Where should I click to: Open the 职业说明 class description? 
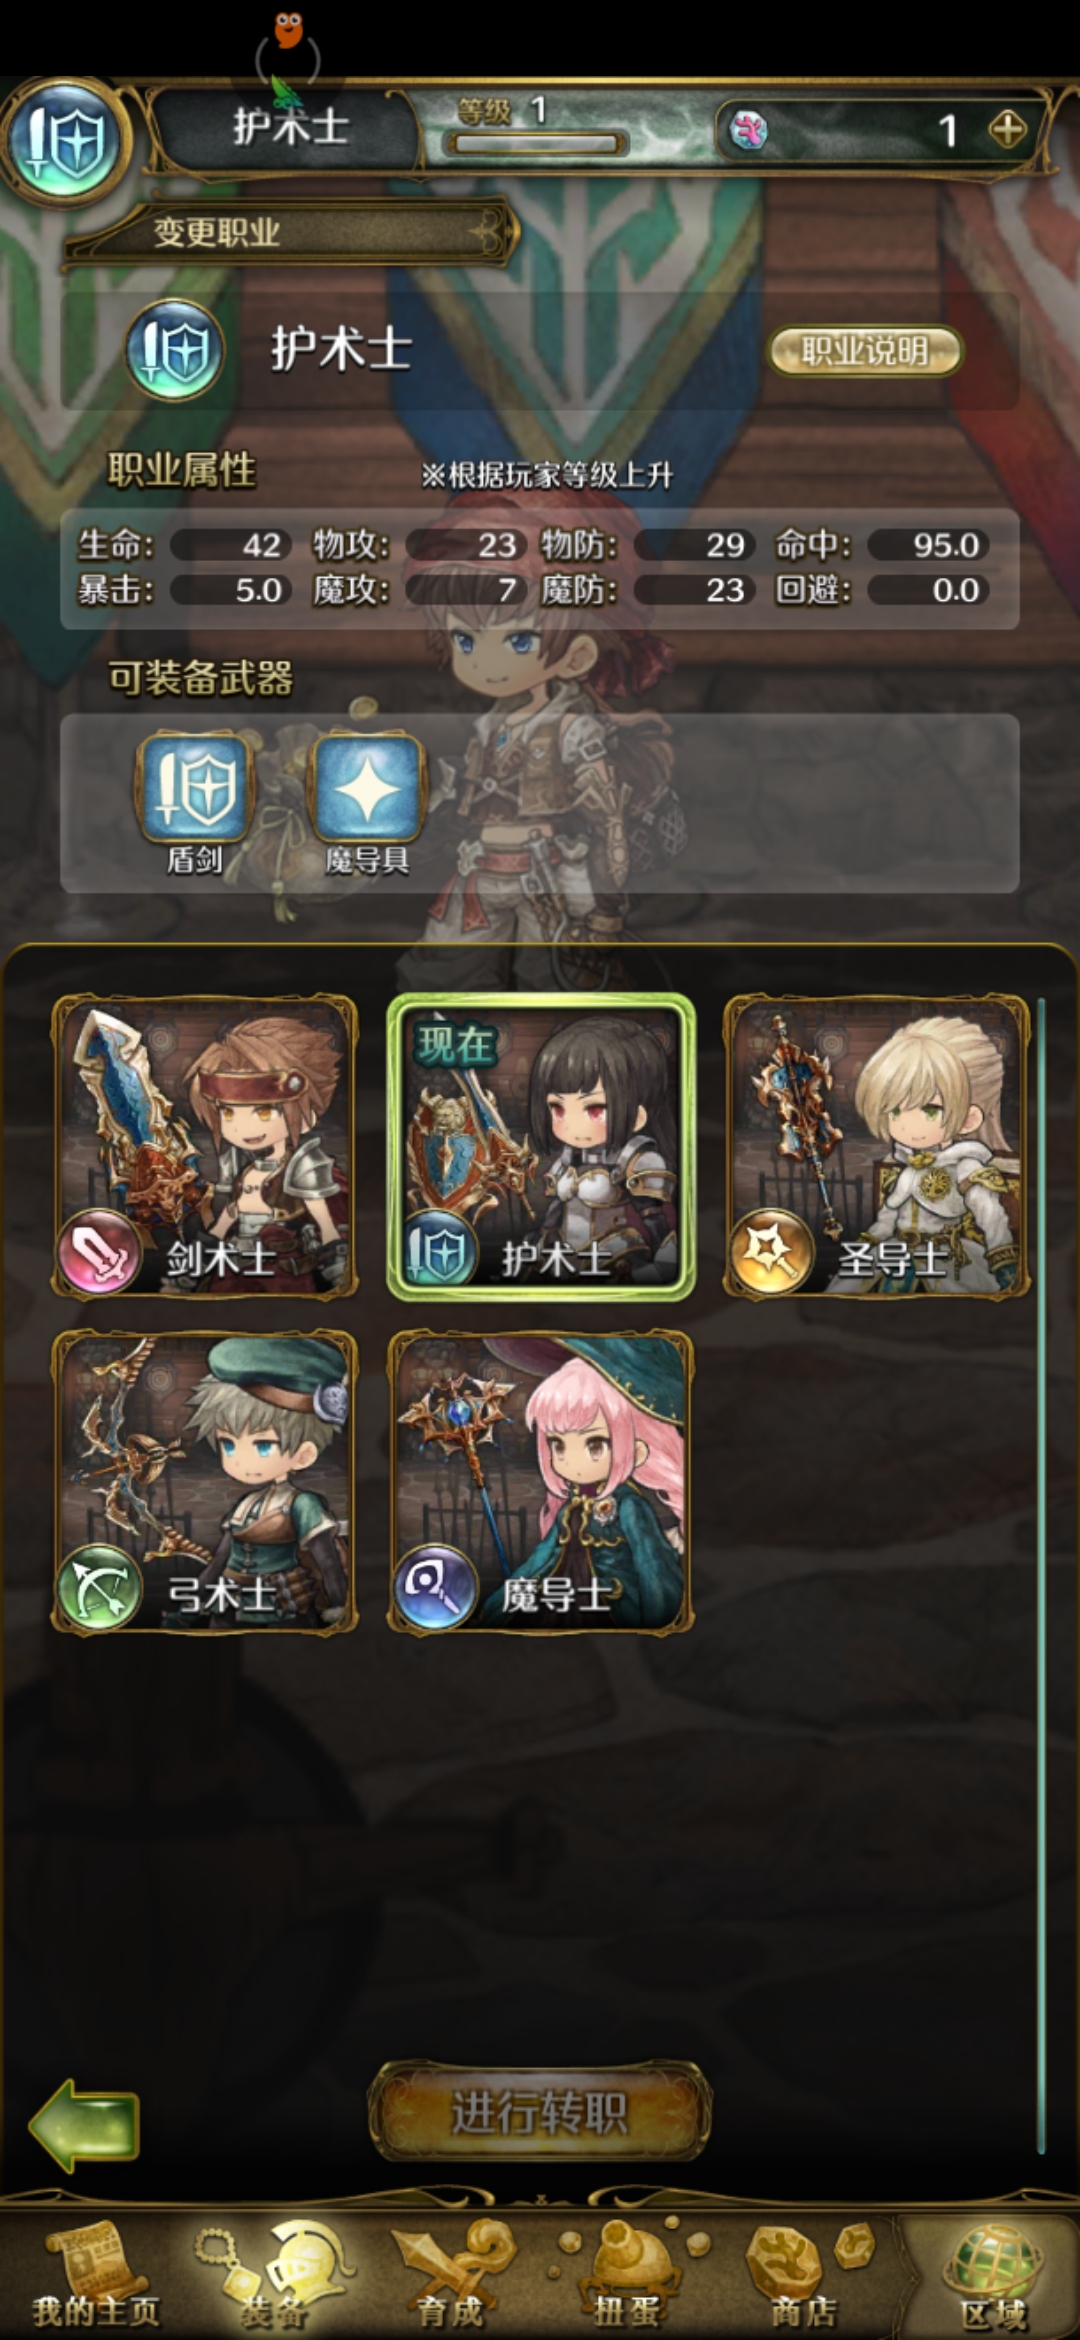click(x=865, y=351)
